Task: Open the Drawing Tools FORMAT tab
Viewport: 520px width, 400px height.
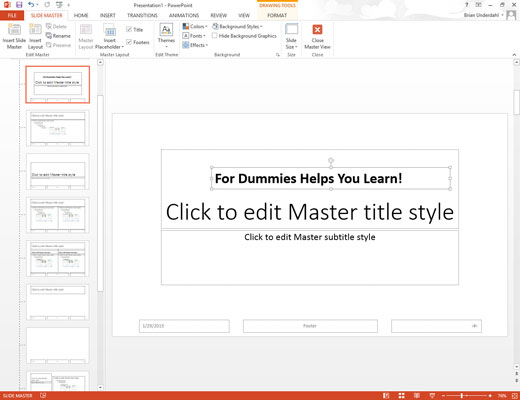Action: [277, 15]
